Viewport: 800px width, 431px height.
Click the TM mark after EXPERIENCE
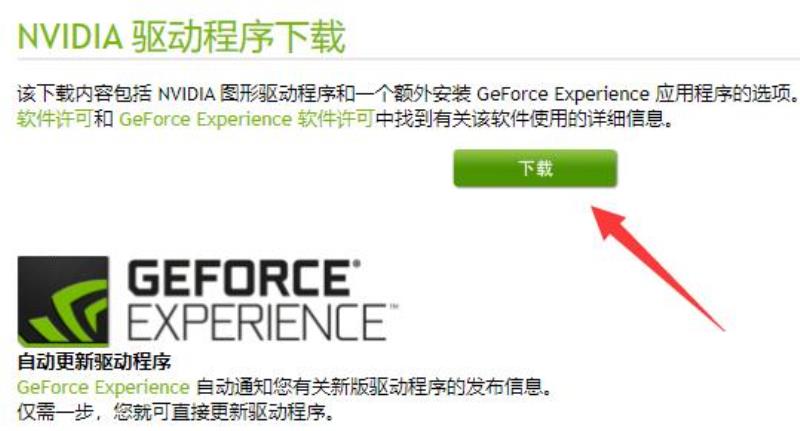(394, 308)
